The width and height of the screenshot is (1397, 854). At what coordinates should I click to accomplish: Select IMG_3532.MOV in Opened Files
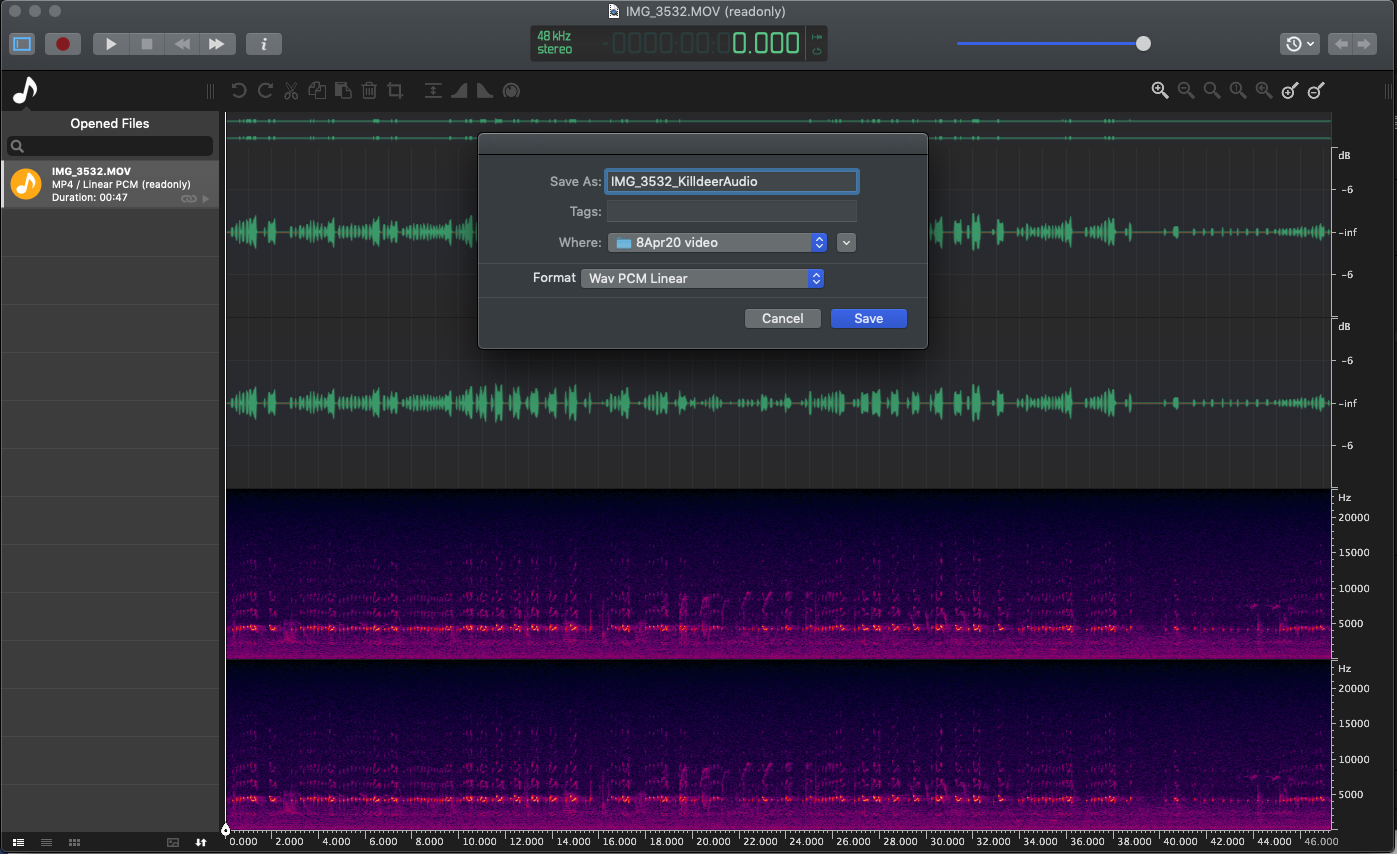tap(110, 184)
